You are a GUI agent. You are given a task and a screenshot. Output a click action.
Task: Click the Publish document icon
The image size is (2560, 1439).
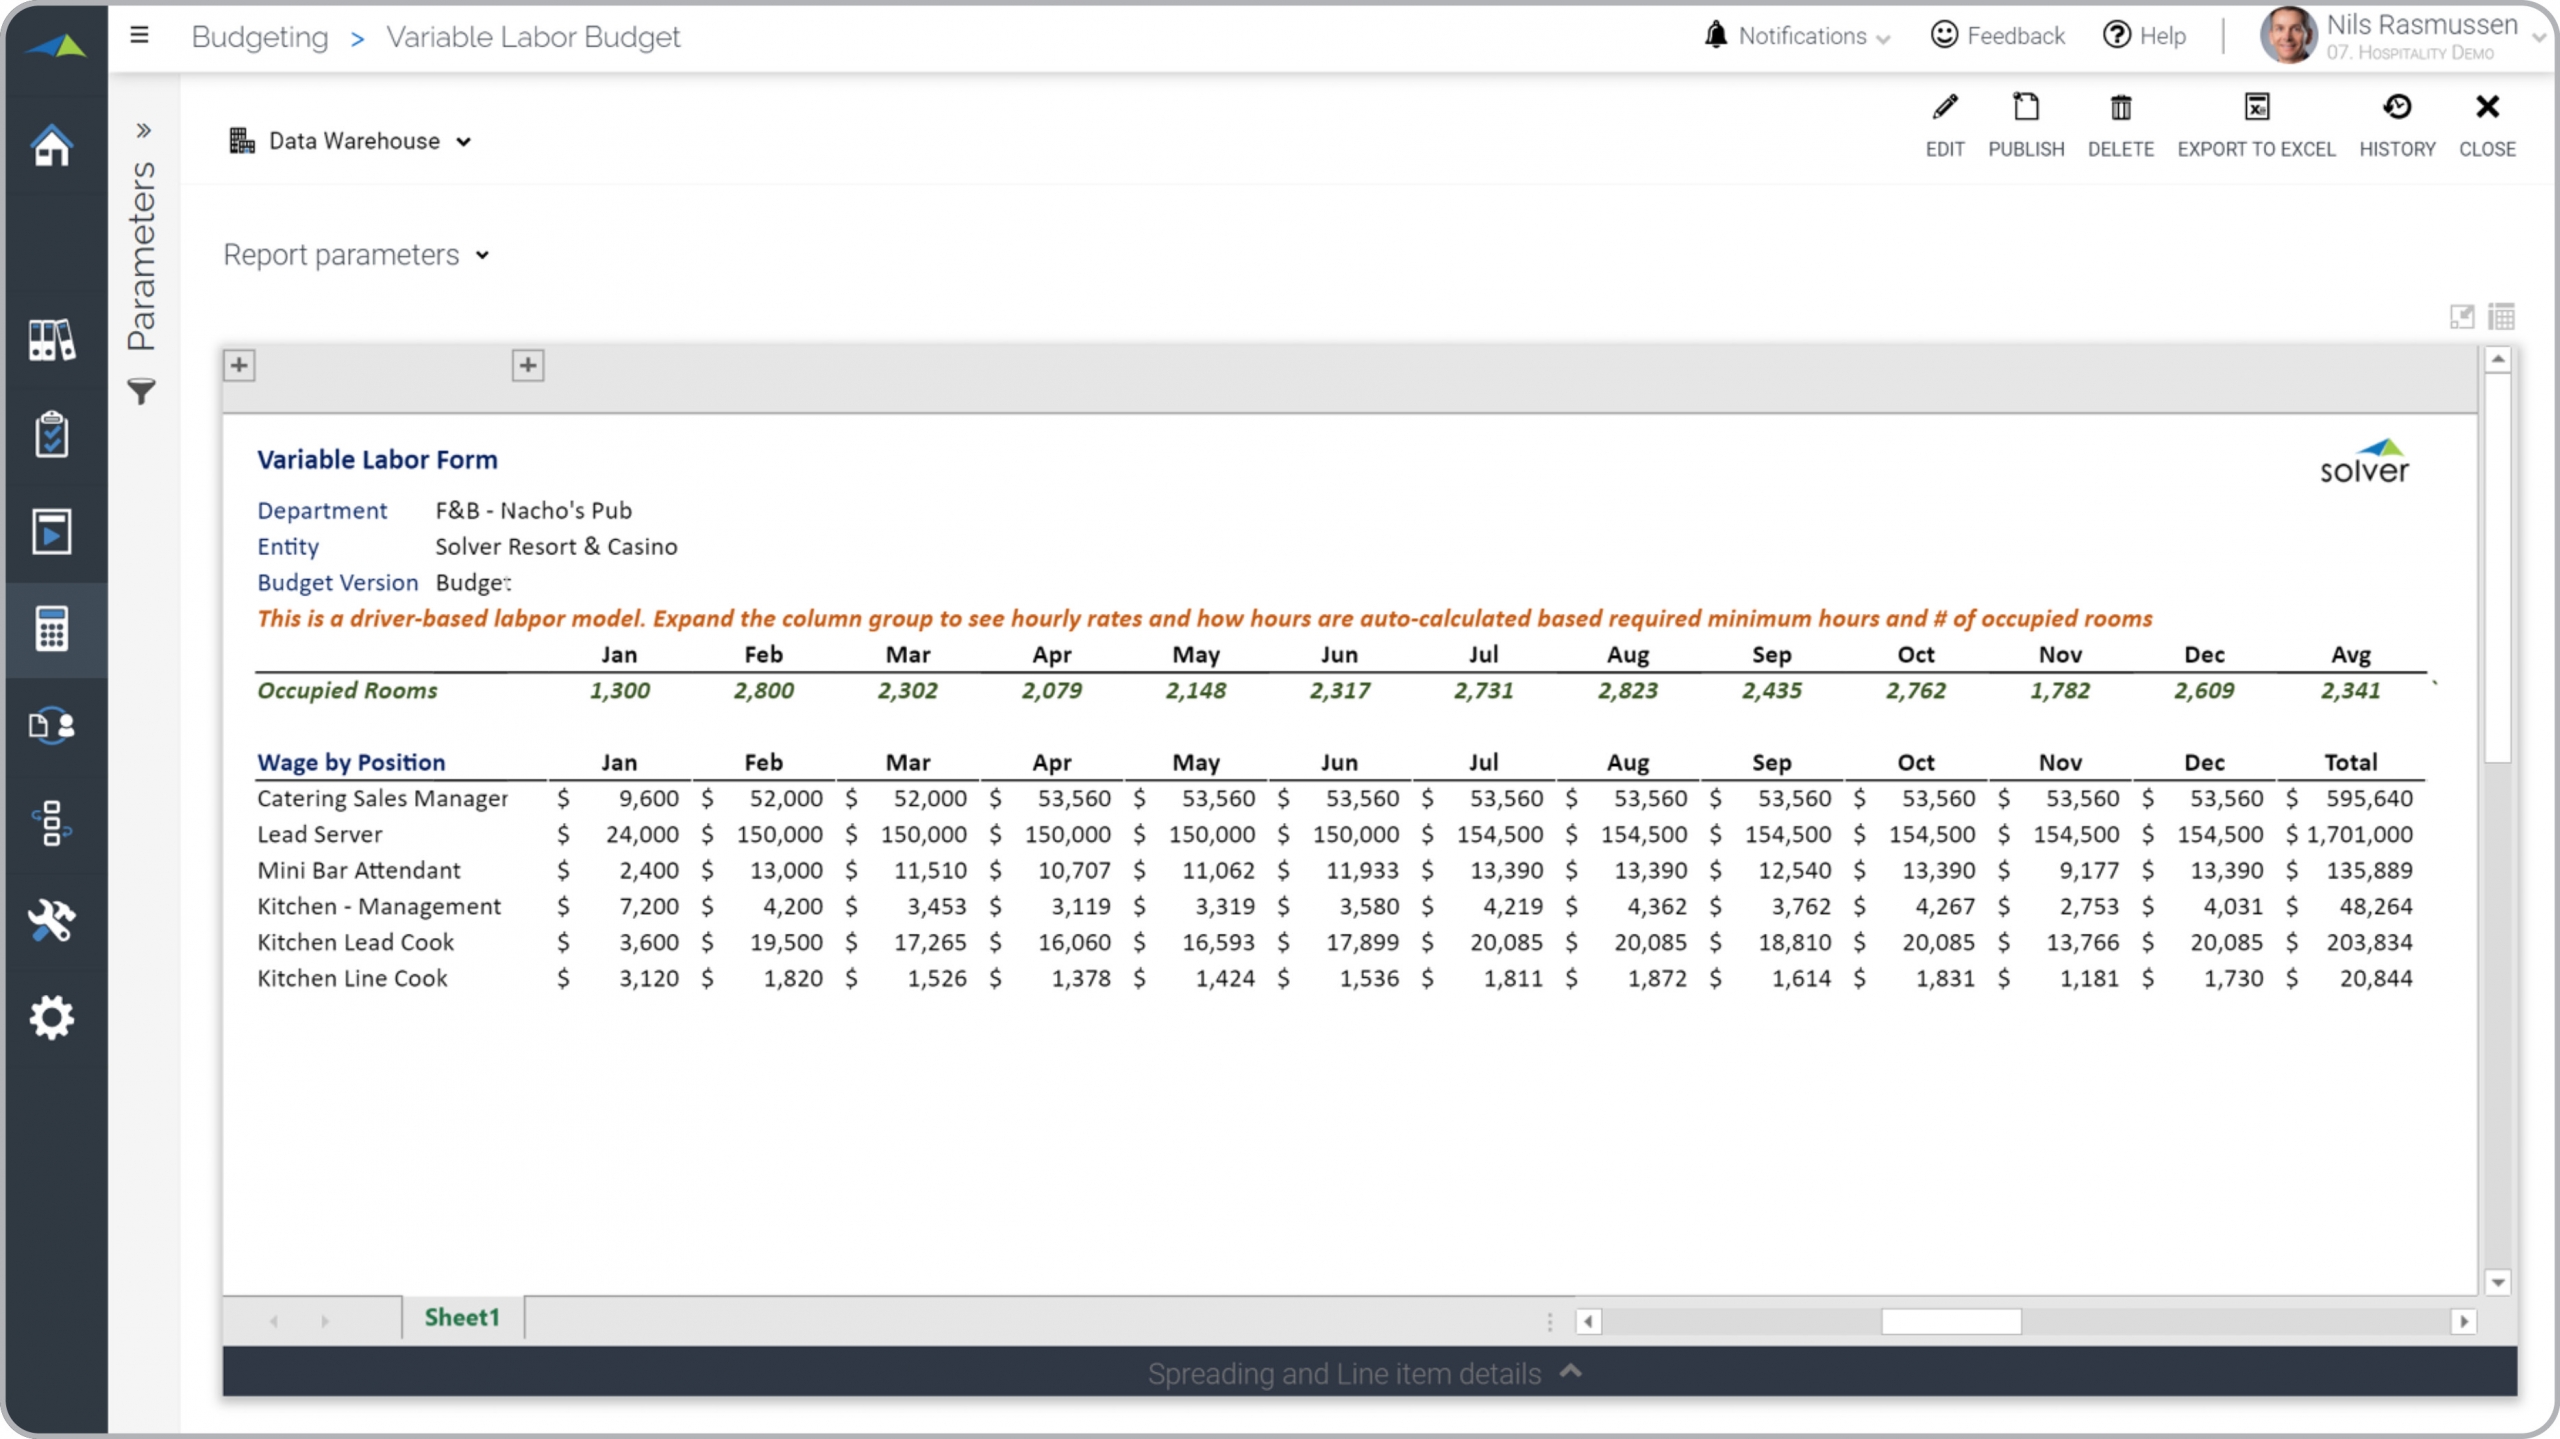coord(2025,108)
